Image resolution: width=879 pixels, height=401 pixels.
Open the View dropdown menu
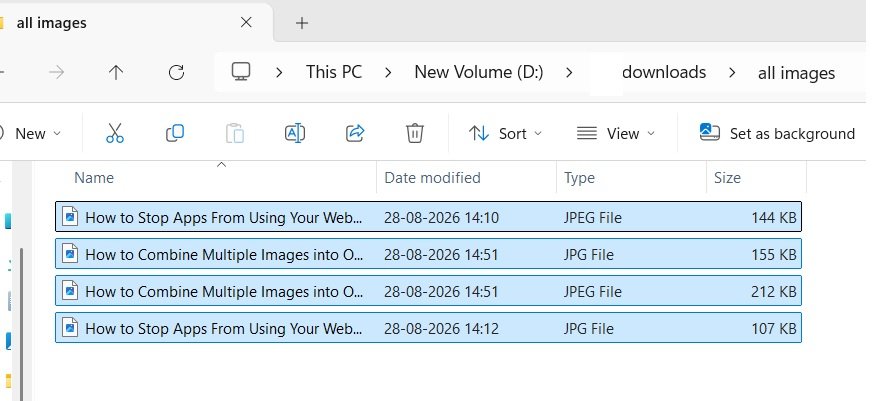click(616, 133)
